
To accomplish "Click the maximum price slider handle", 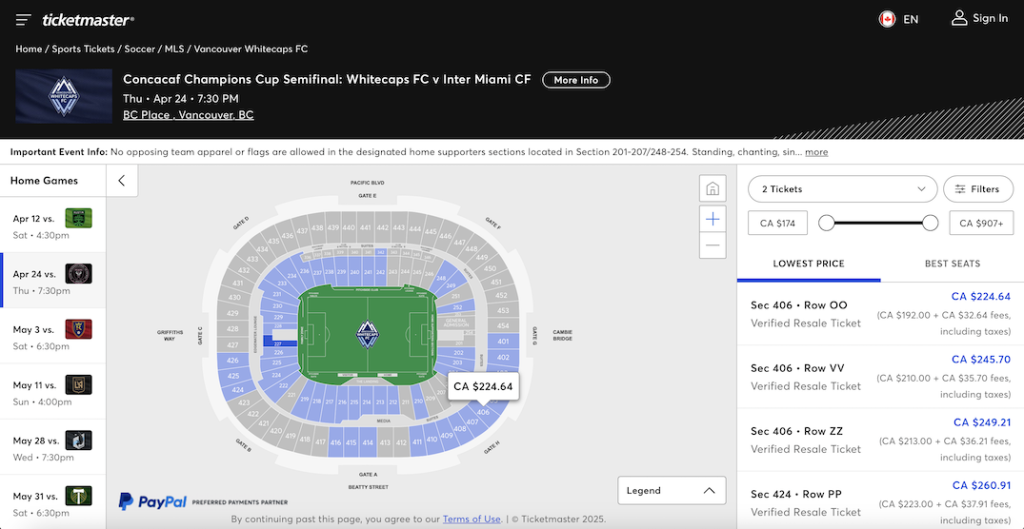I will (x=930, y=223).
